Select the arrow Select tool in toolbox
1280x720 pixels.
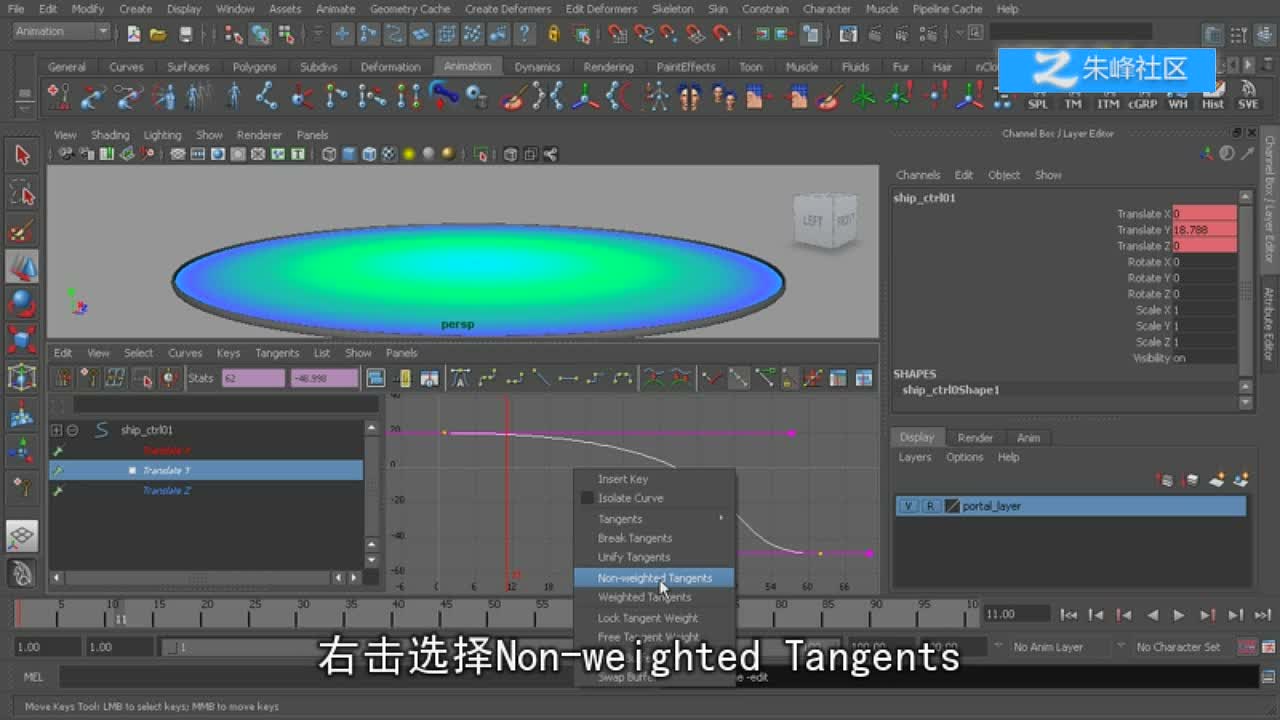click(x=22, y=155)
